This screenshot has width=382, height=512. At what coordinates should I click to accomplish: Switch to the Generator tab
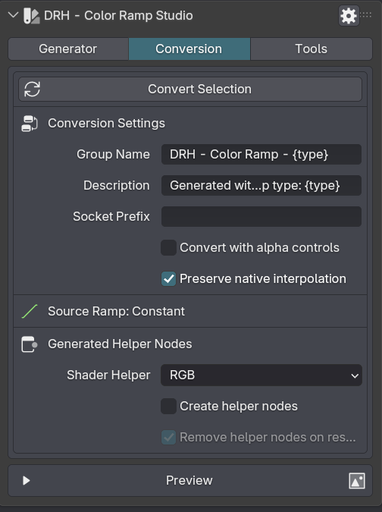pyautogui.click(x=68, y=49)
